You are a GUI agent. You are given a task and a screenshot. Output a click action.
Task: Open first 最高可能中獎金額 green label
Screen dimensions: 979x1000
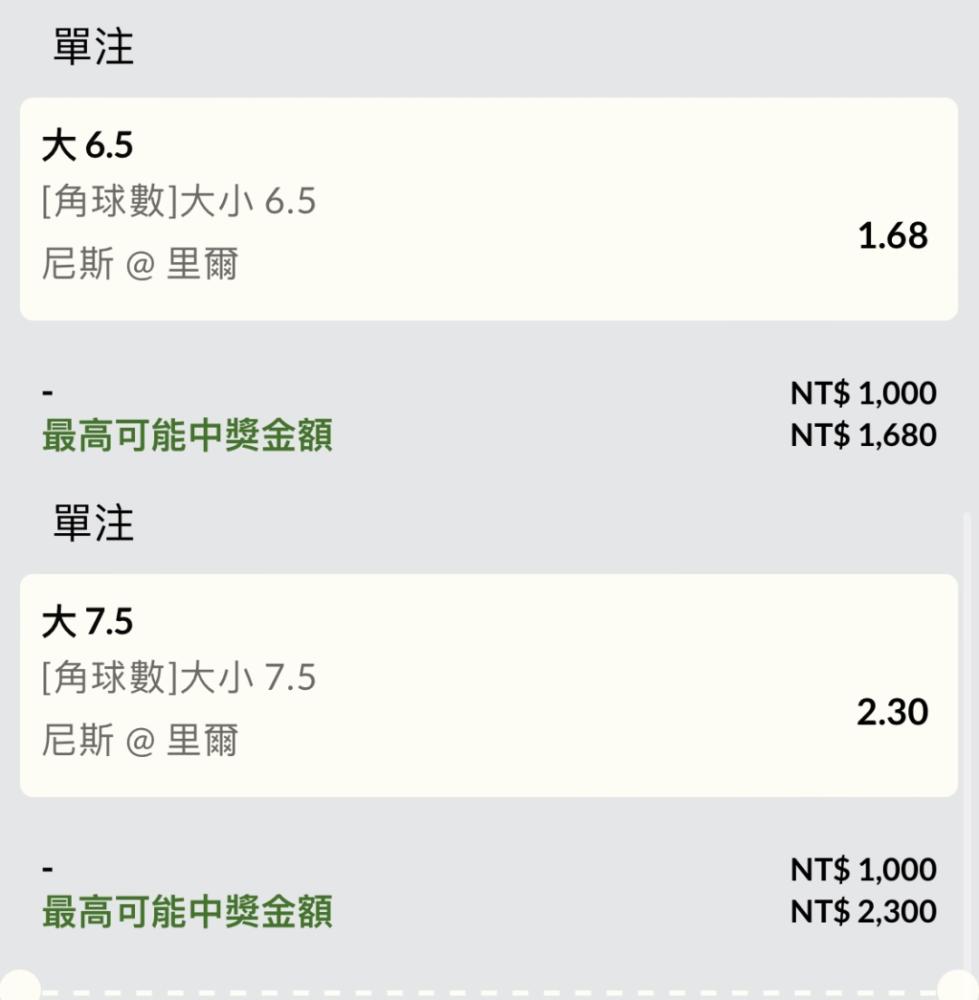pos(187,435)
